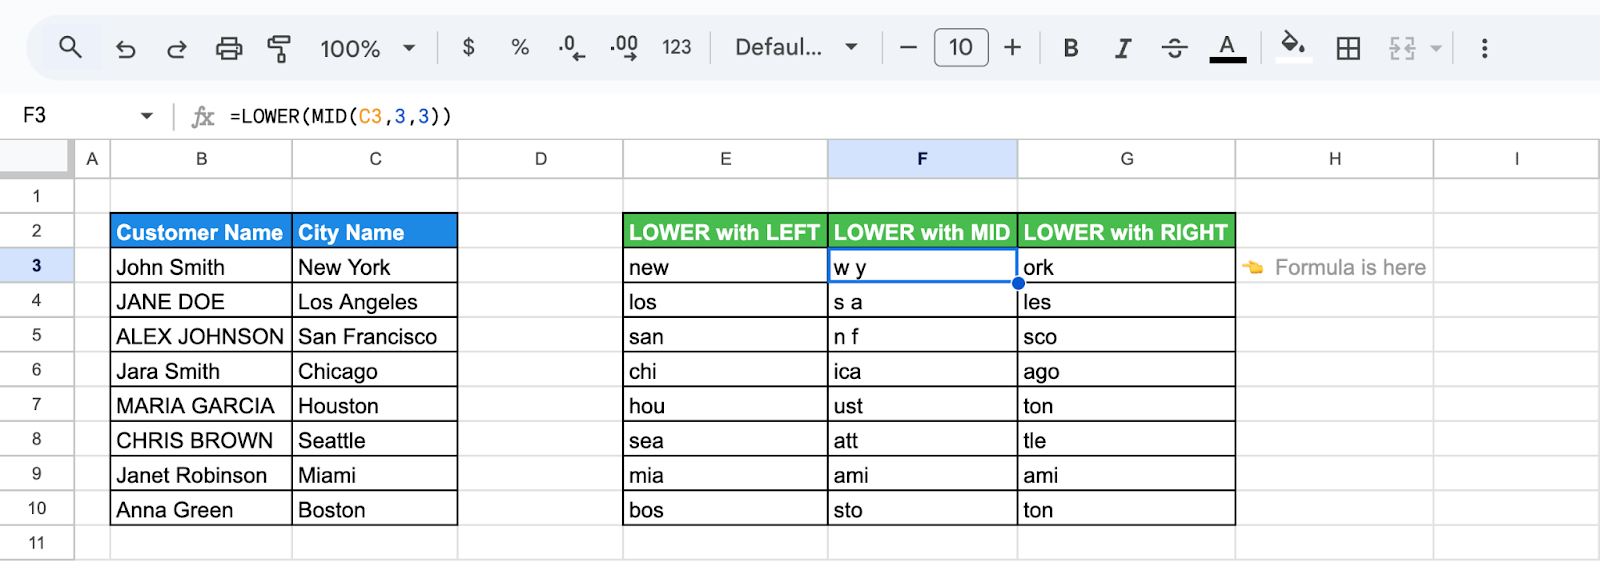Click the search menus magnifier icon
The width and height of the screenshot is (1600, 561).
coord(70,47)
